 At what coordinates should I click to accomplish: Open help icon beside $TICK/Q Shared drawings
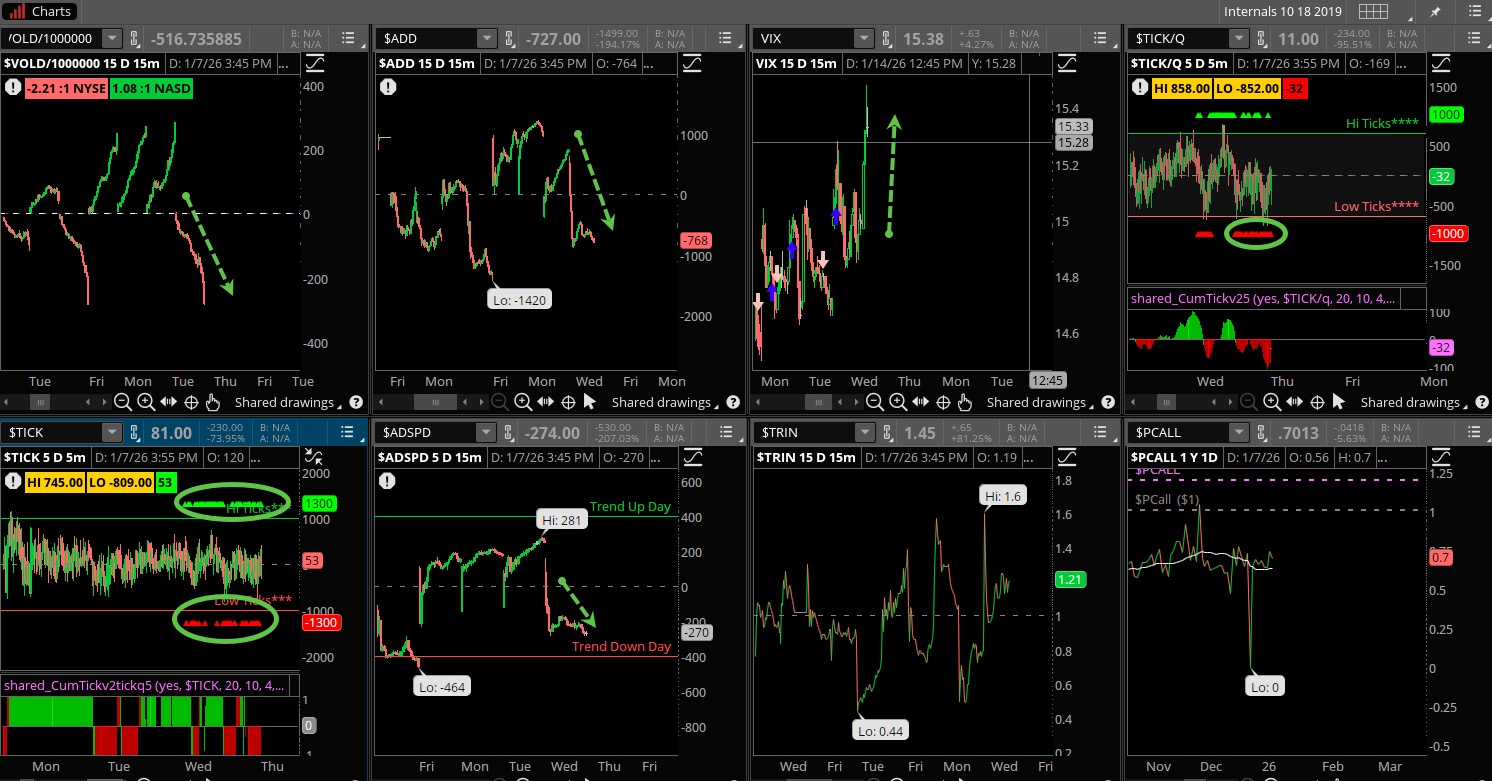point(1478,402)
